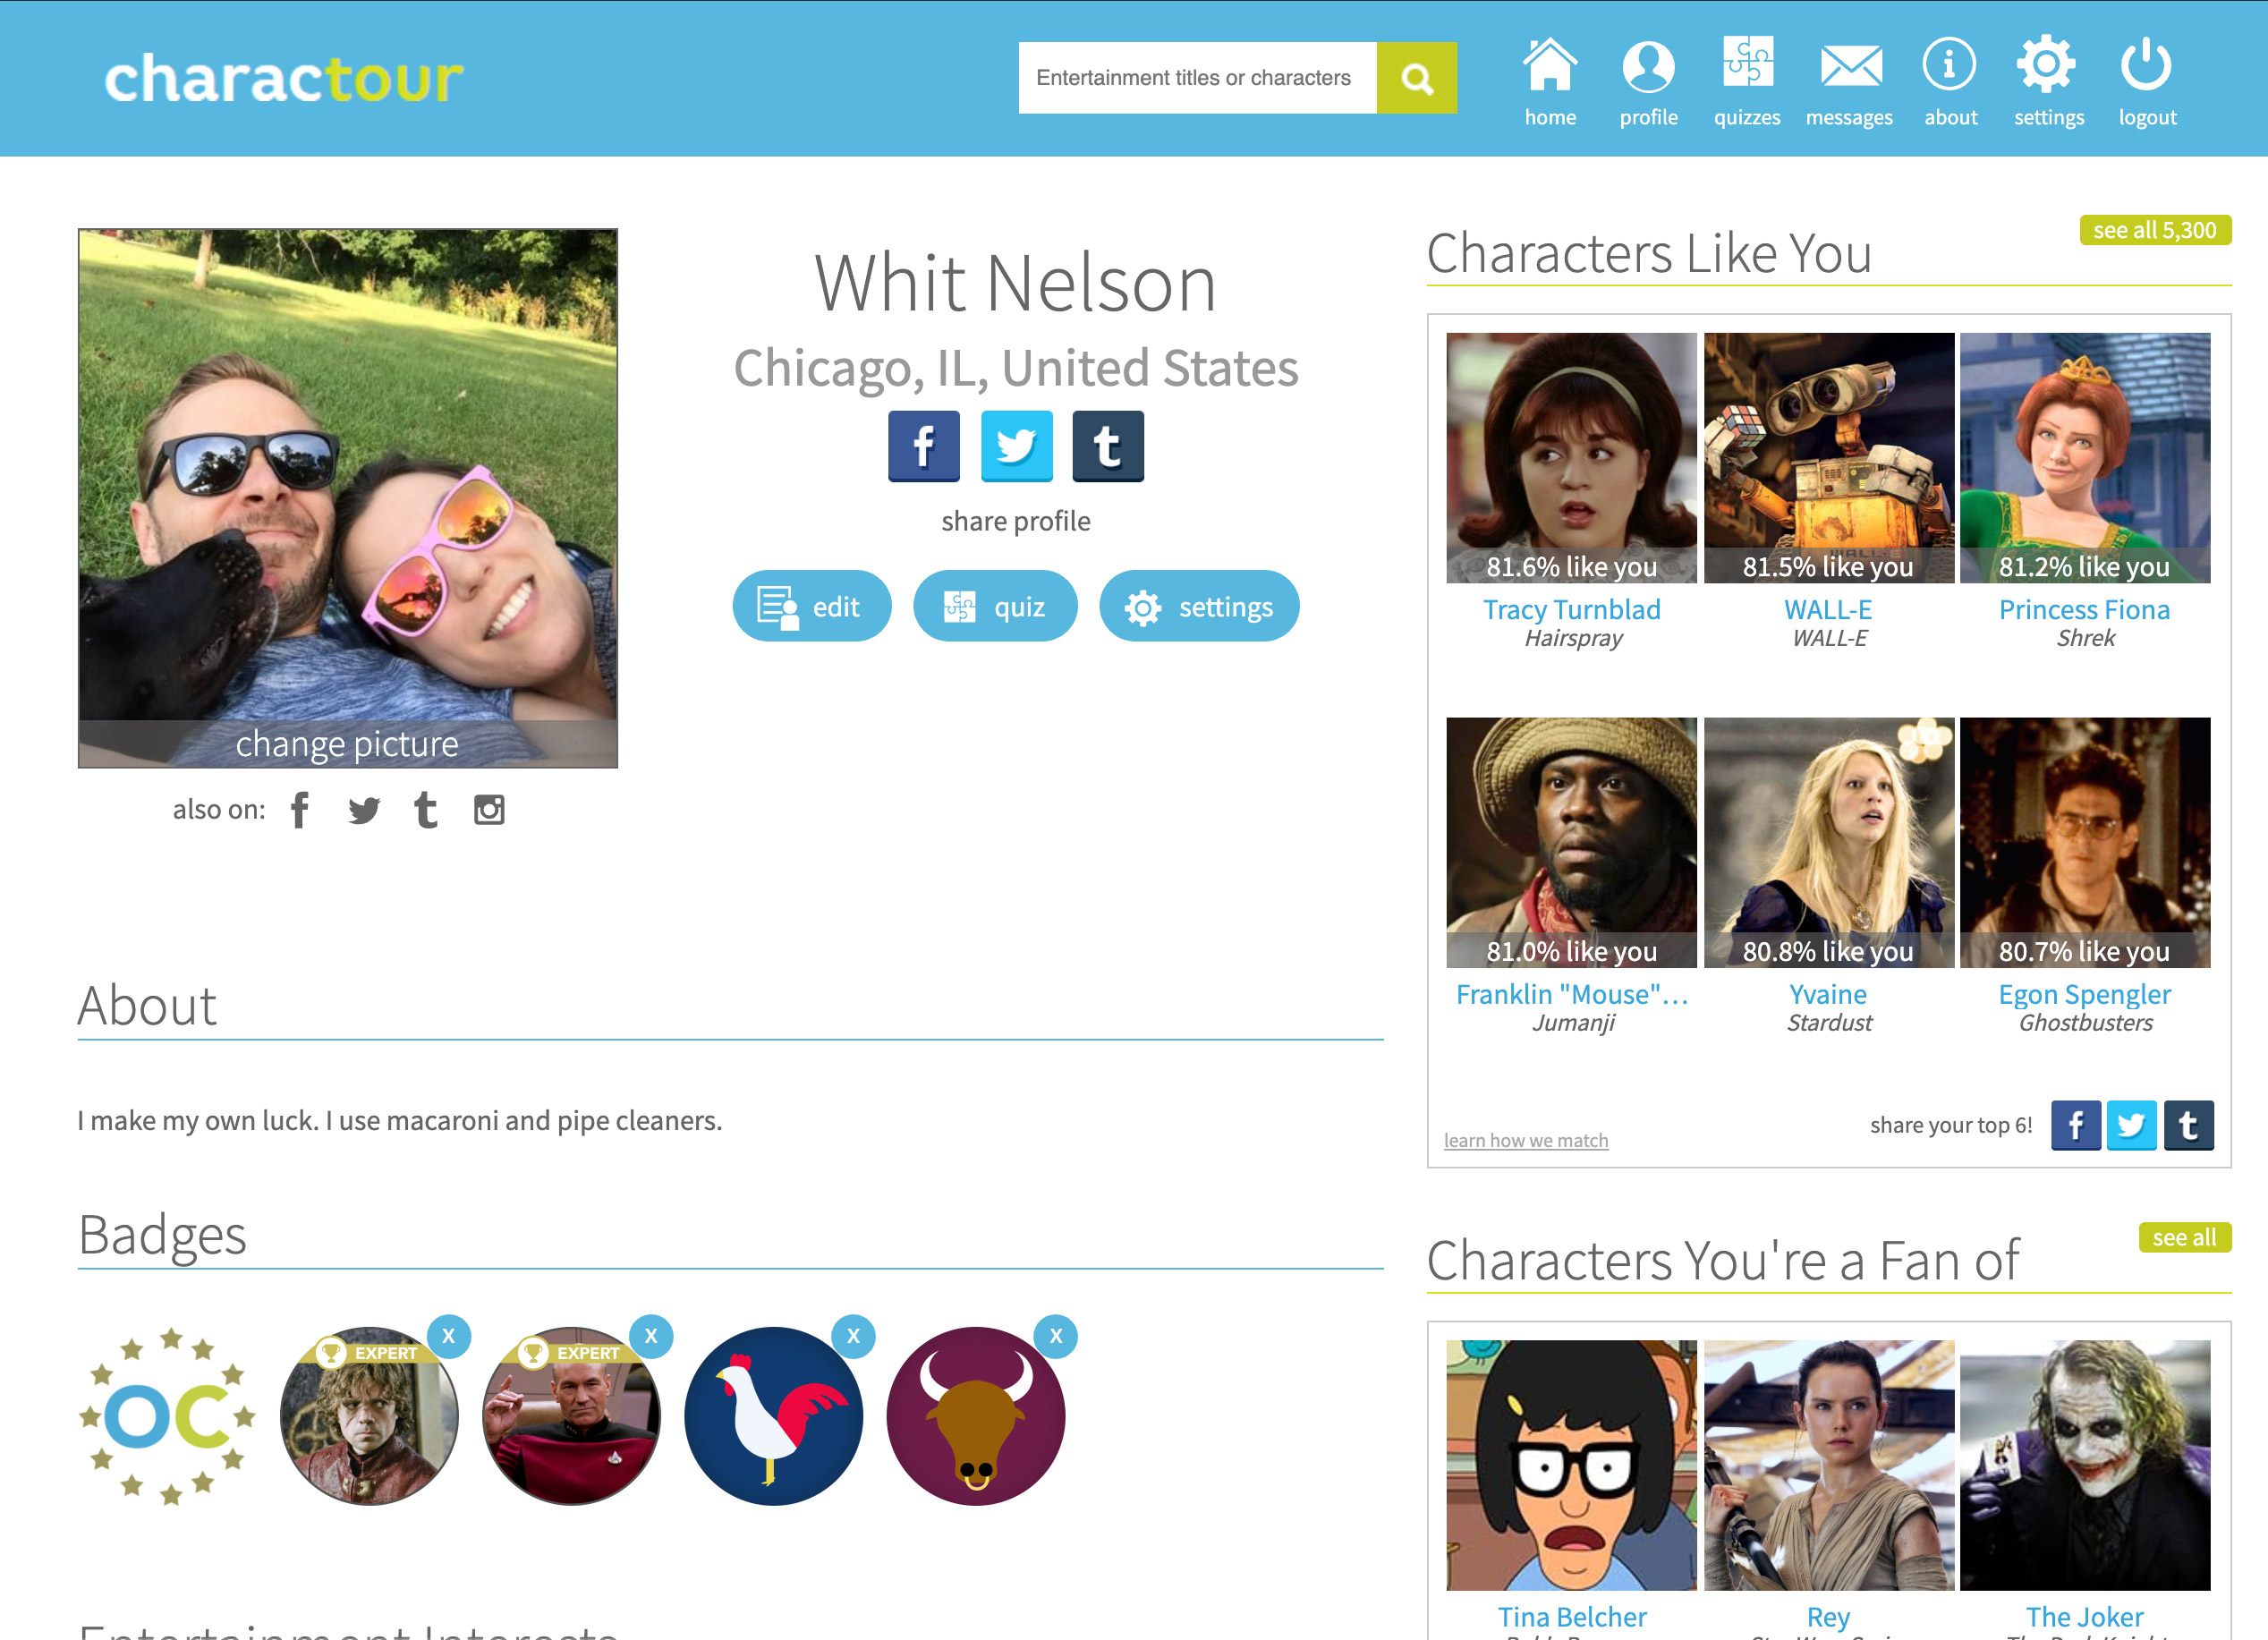Share your top 6 on Twitter
This screenshot has height=1640, width=2268.
pyautogui.click(x=2132, y=1125)
